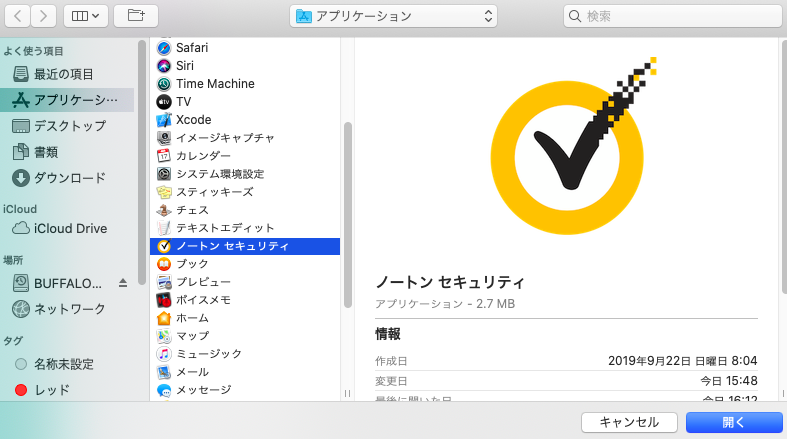Open iCloud Drive in the sidebar
787x439 pixels.
(x=70, y=228)
